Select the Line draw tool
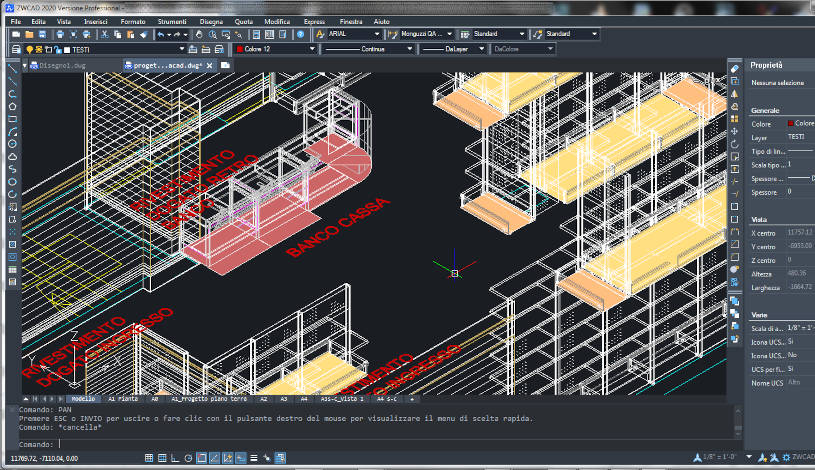 (x=12, y=69)
